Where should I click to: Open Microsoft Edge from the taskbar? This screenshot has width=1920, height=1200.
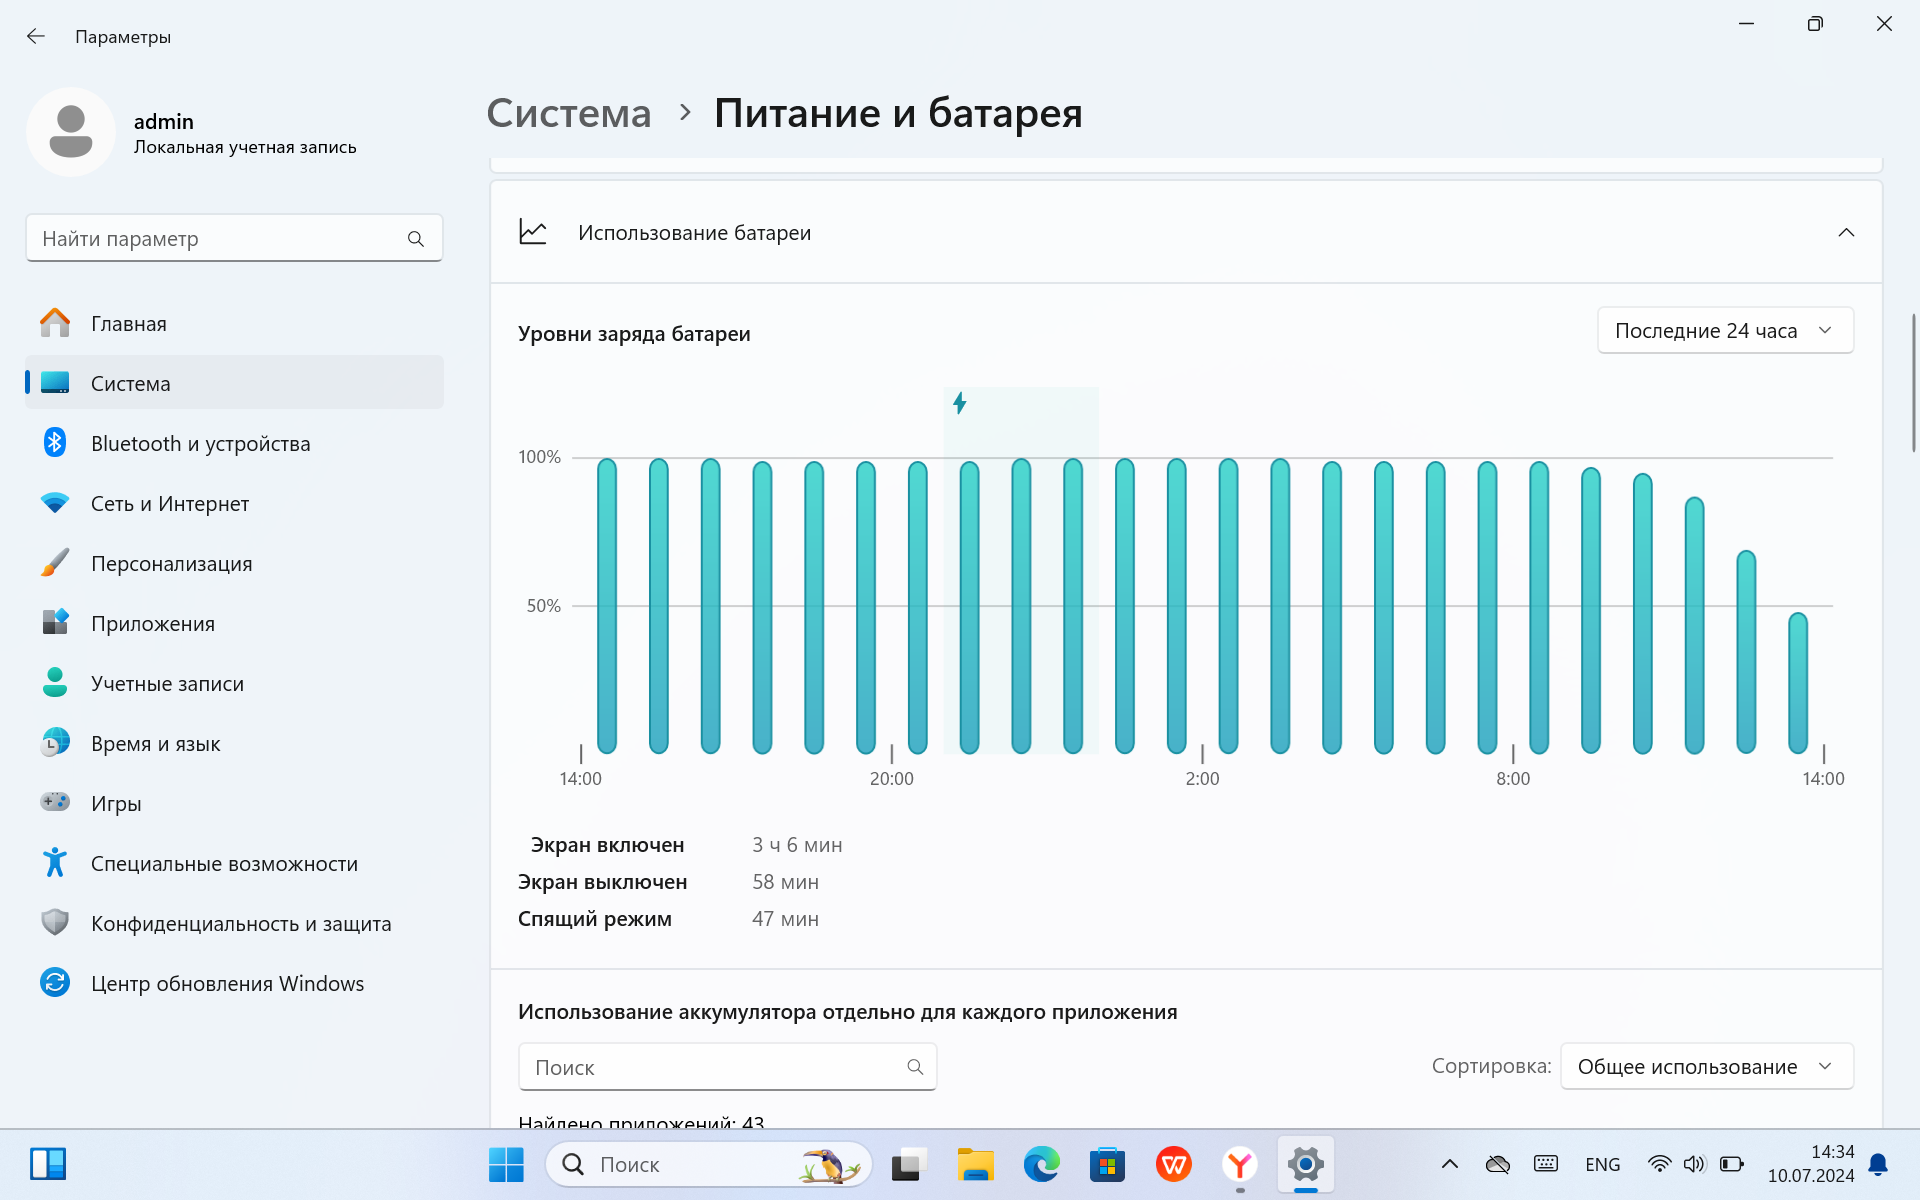[1041, 1164]
